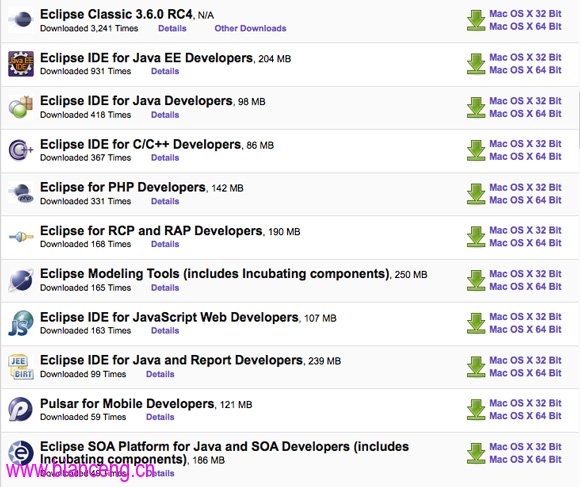580x487 pixels.
Task: Open Details for Java EE Developers
Action: [x=165, y=71]
